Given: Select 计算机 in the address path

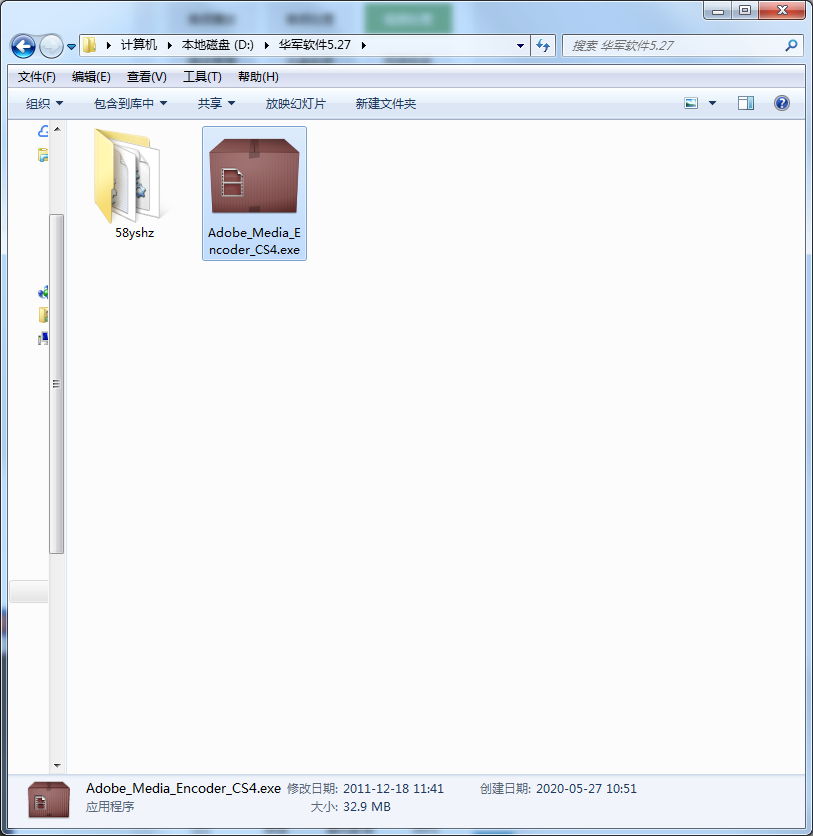Looking at the screenshot, I should (138, 45).
